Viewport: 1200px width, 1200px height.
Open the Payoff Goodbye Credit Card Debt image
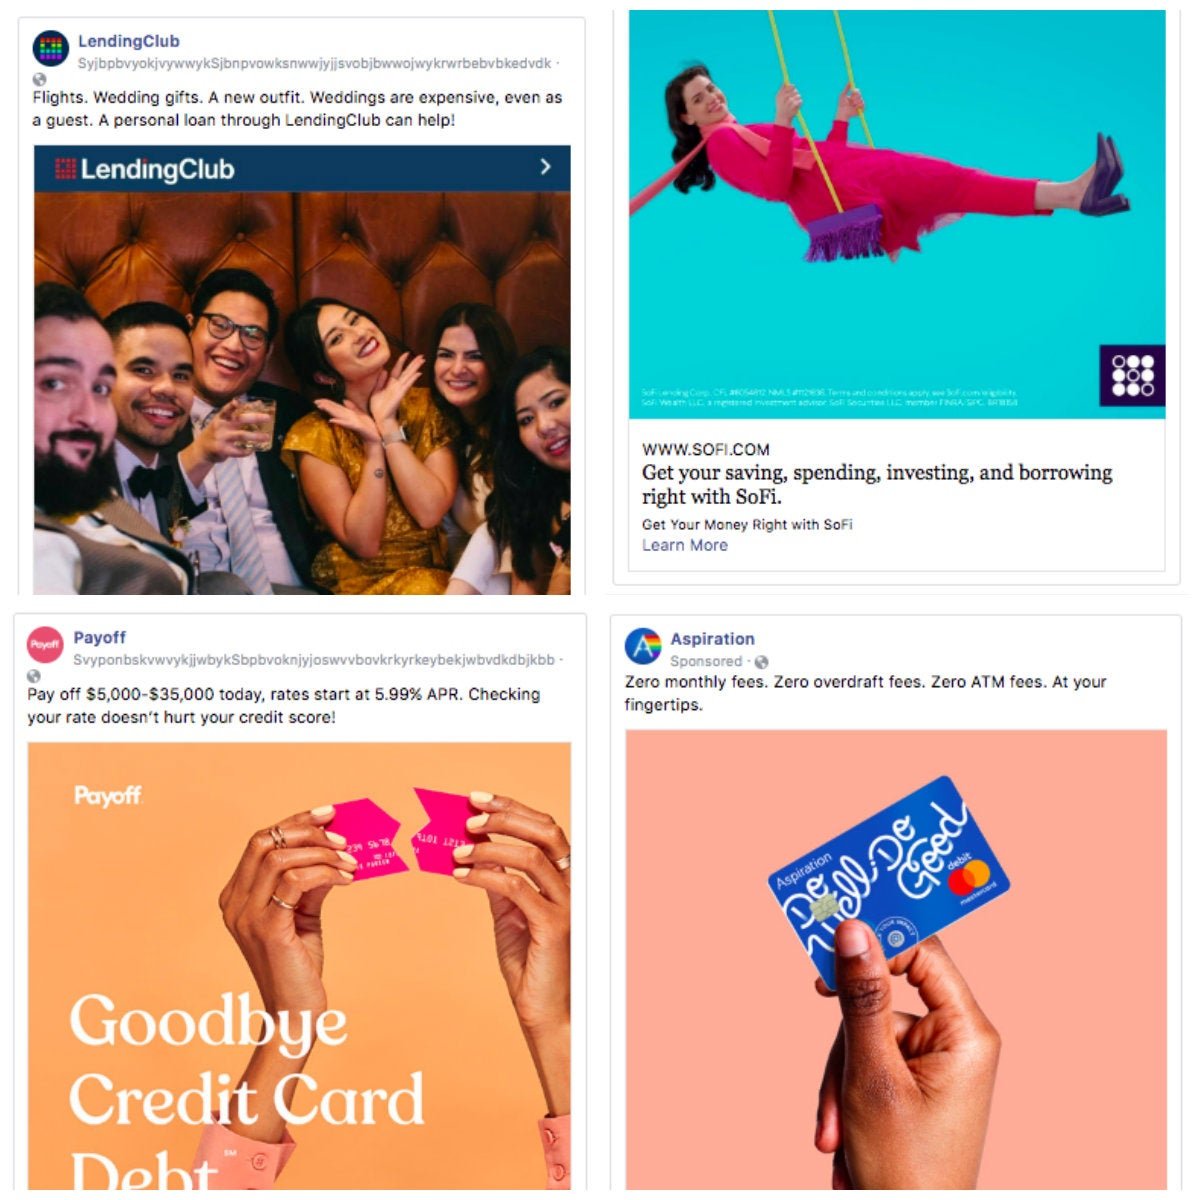coord(299,966)
